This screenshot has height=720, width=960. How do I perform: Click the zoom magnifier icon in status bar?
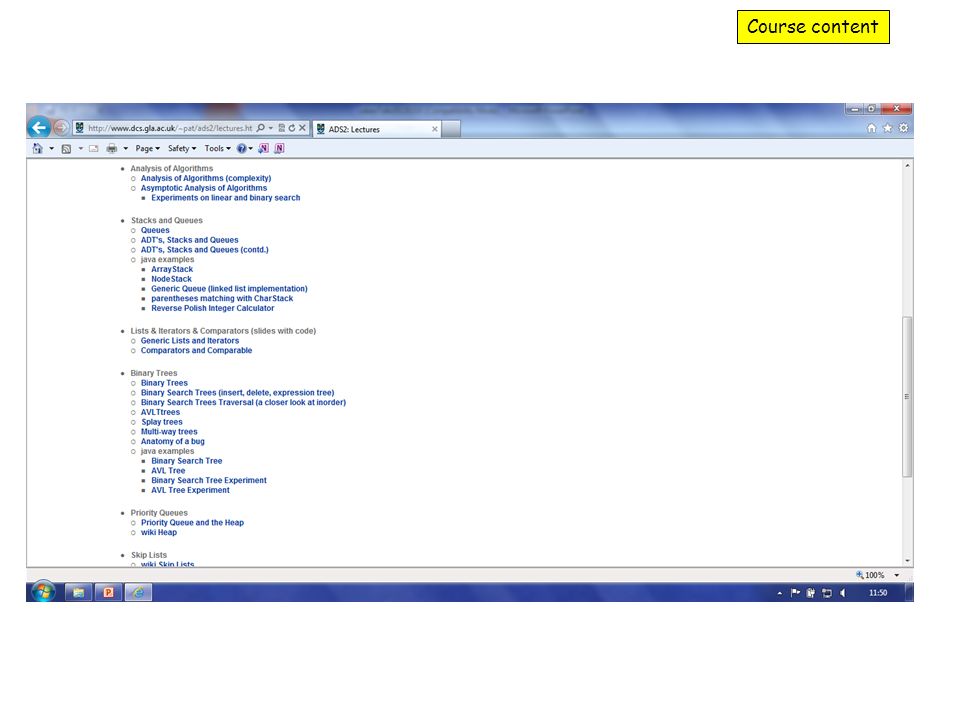coord(860,575)
